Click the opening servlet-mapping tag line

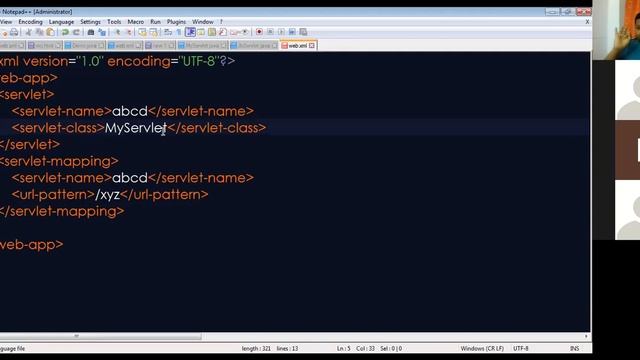click(59, 161)
